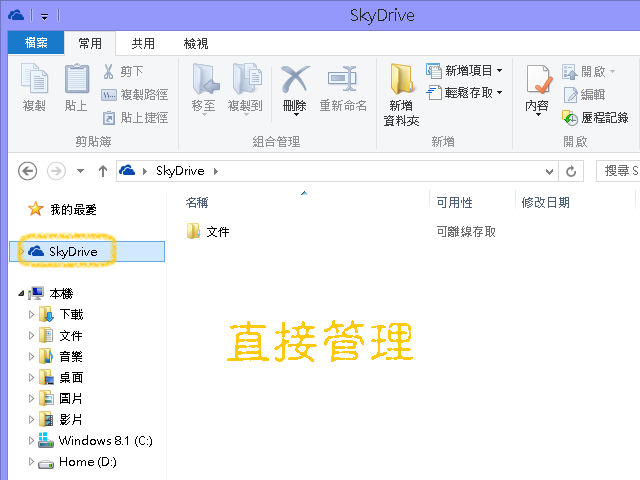
Task: Sort by Date Modified (修改日期) column
Action: tap(545, 202)
